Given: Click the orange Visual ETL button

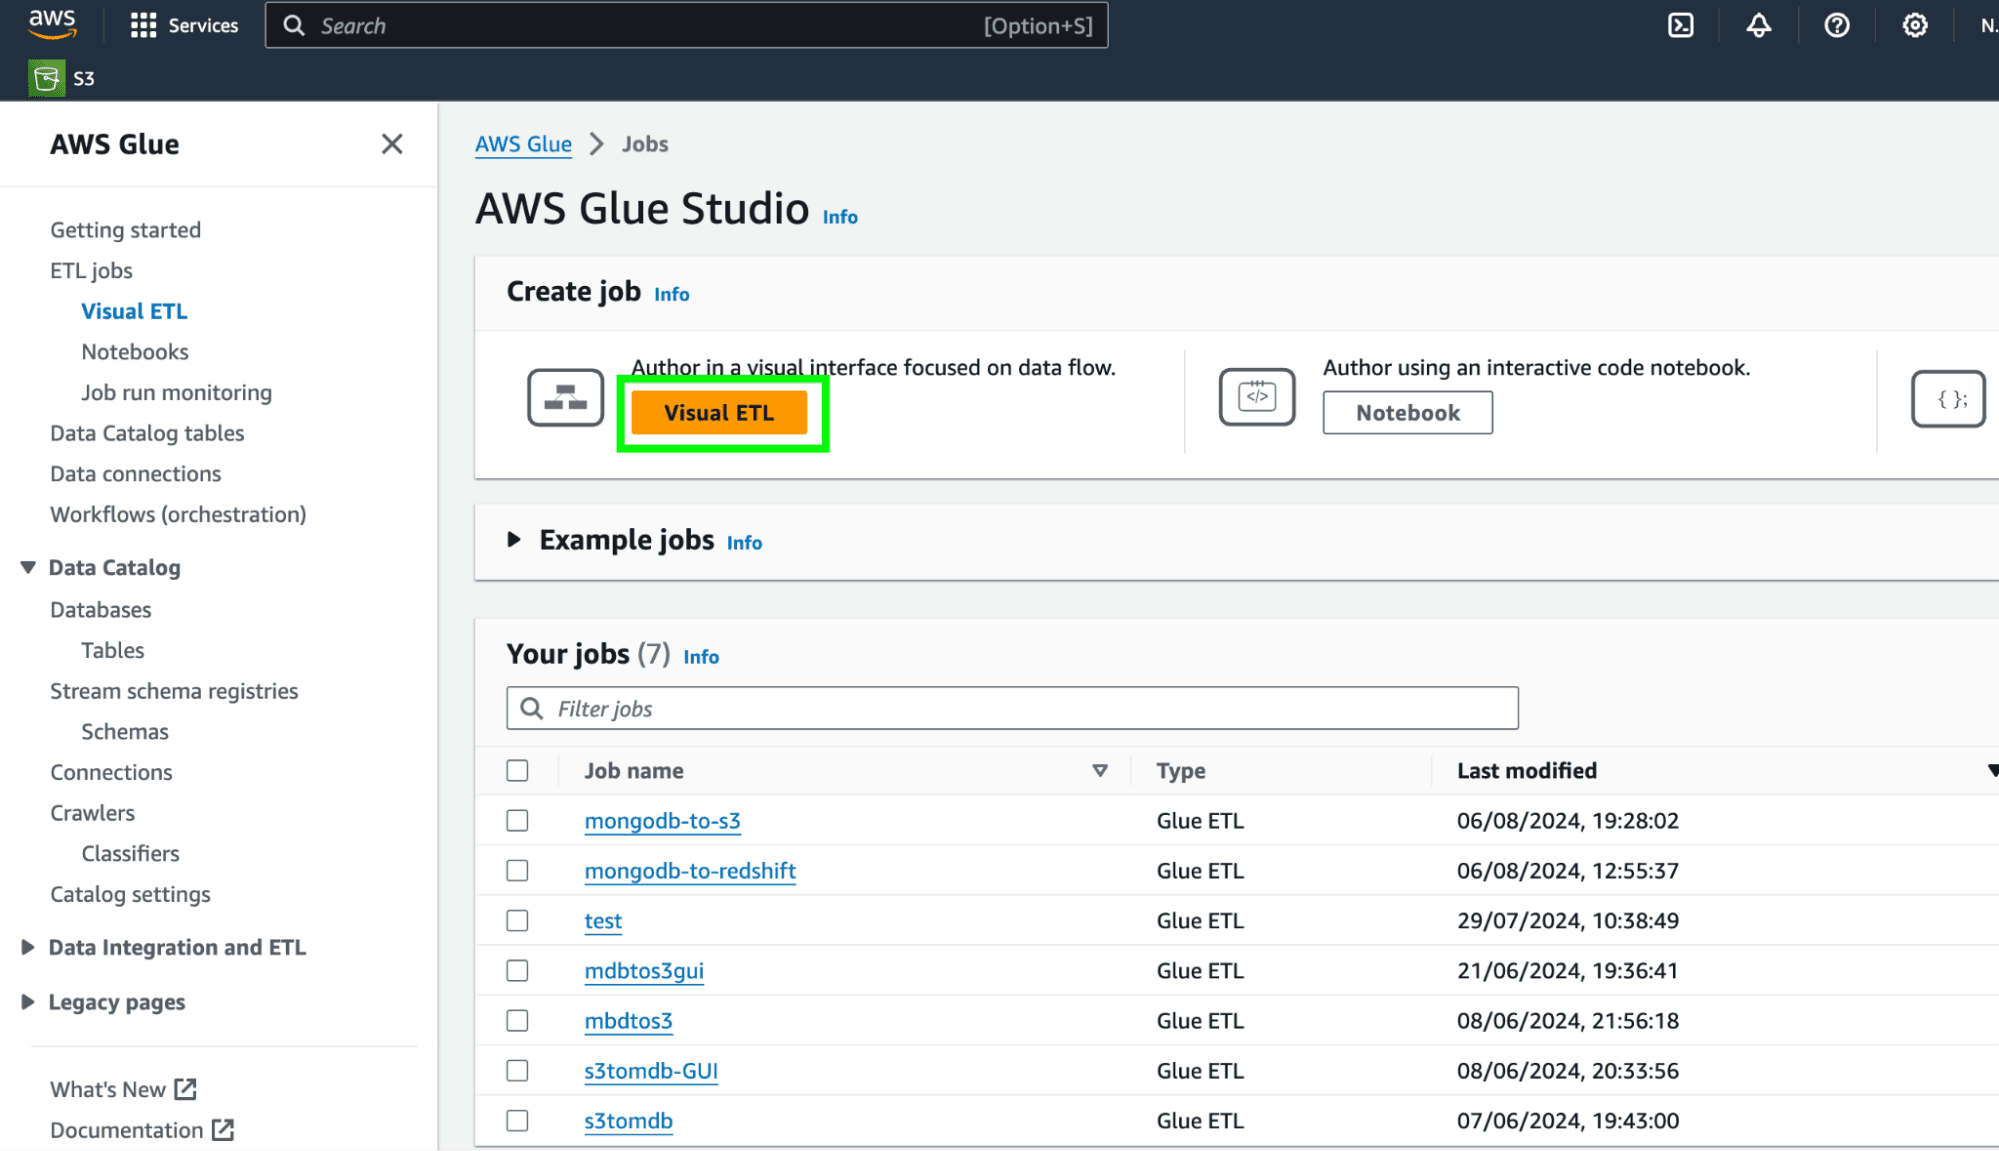Looking at the screenshot, I should [x=719, y=413].
